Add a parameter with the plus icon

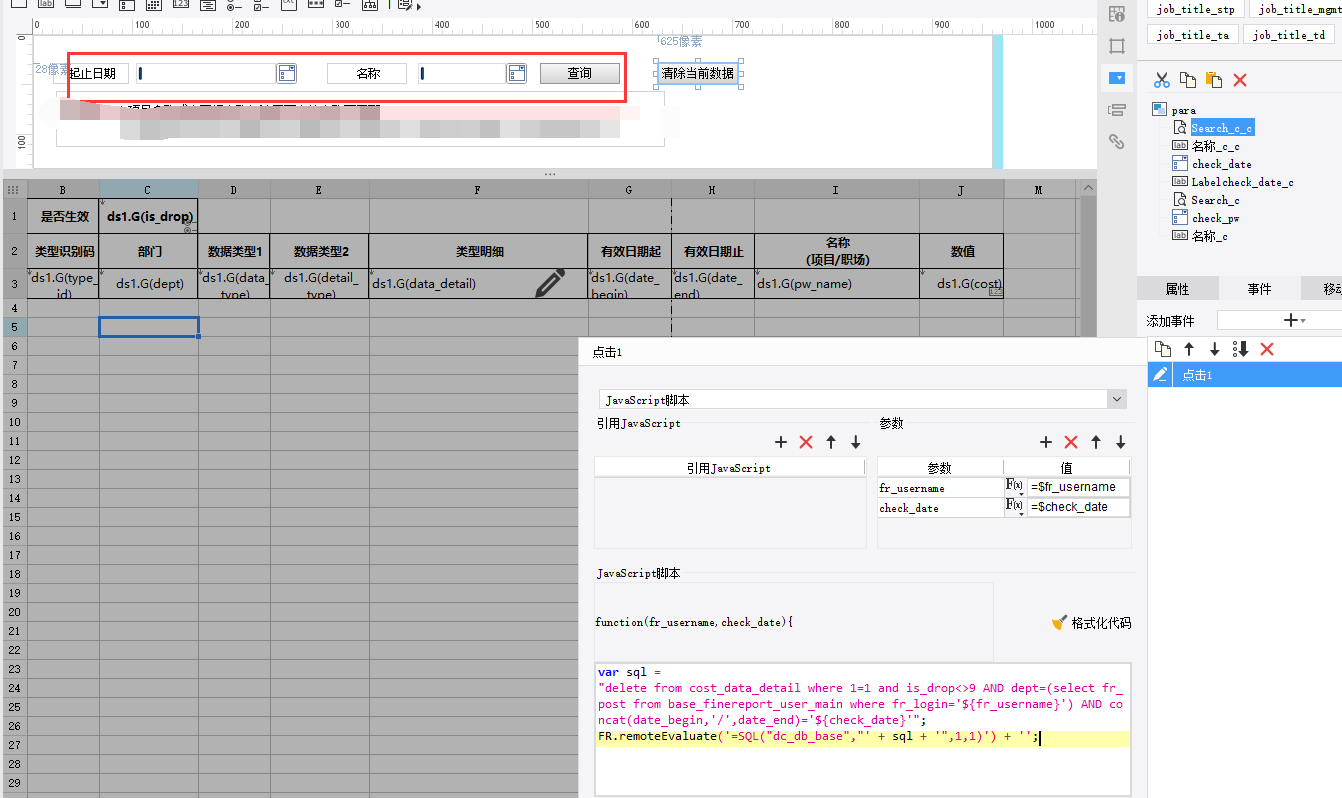[1046, 442]
